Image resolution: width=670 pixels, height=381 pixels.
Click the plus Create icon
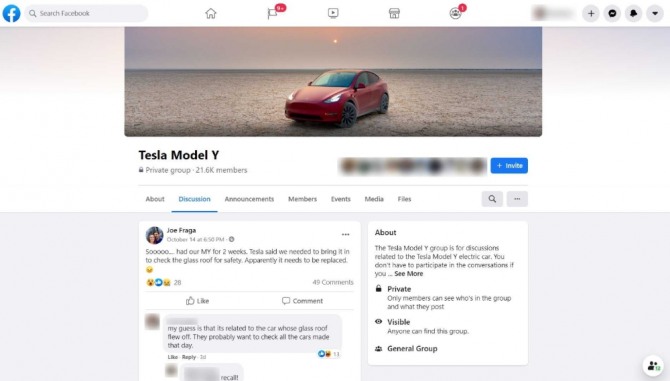click(x=591, y=14)
